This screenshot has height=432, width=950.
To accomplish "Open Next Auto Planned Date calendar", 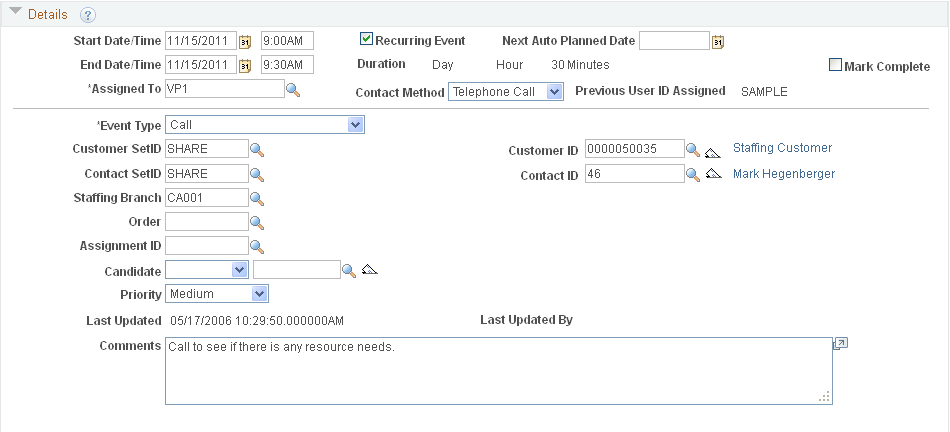I will pyautogui.click(x=718, y=42).
